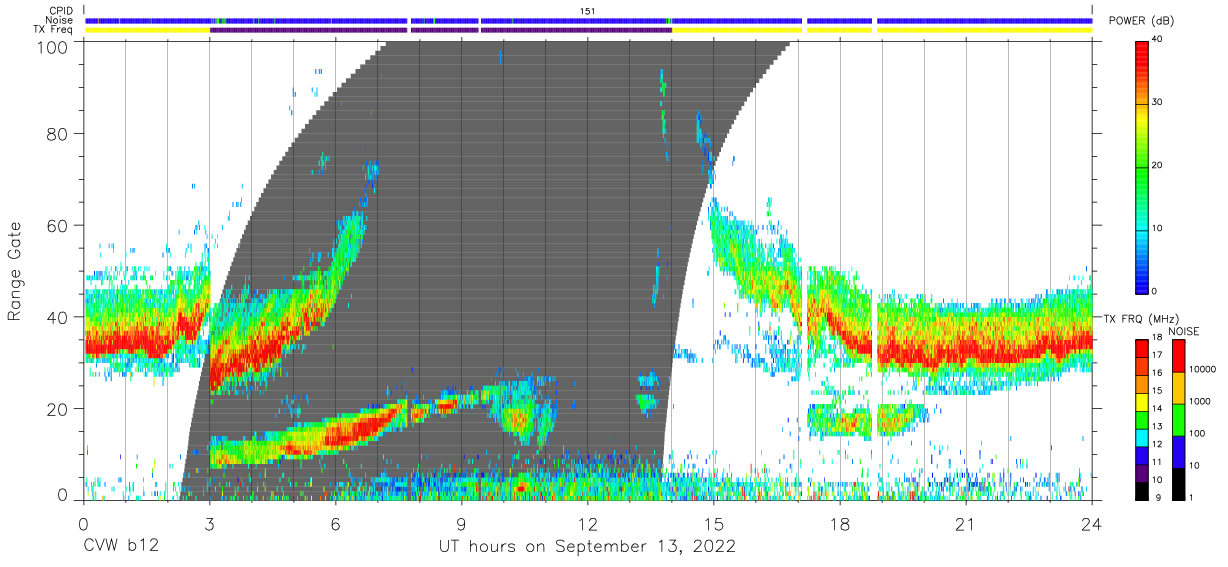Click the blue swatch of NOISE legend
Viewport: 1228px width, 567px height.
point(1179,451)
